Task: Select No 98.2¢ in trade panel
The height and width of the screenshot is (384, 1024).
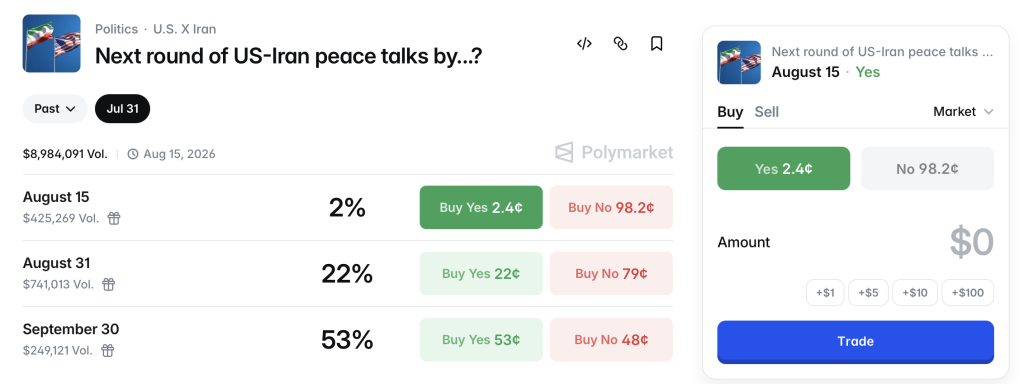Action: click(x=927, y=168)
